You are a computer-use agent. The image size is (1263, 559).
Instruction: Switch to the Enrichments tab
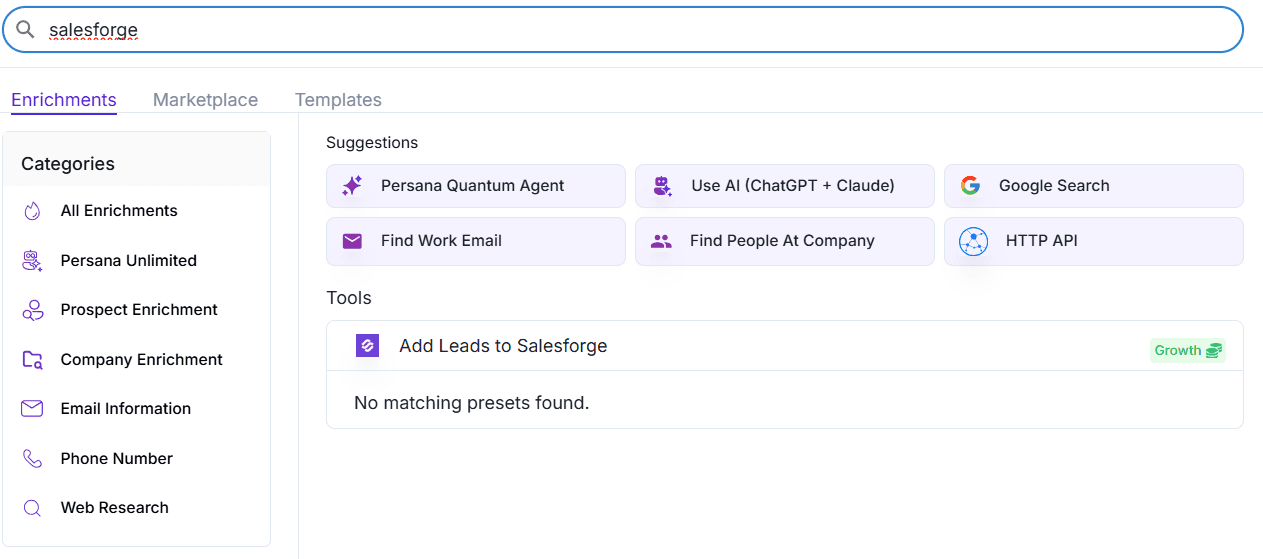coord(64,100)
